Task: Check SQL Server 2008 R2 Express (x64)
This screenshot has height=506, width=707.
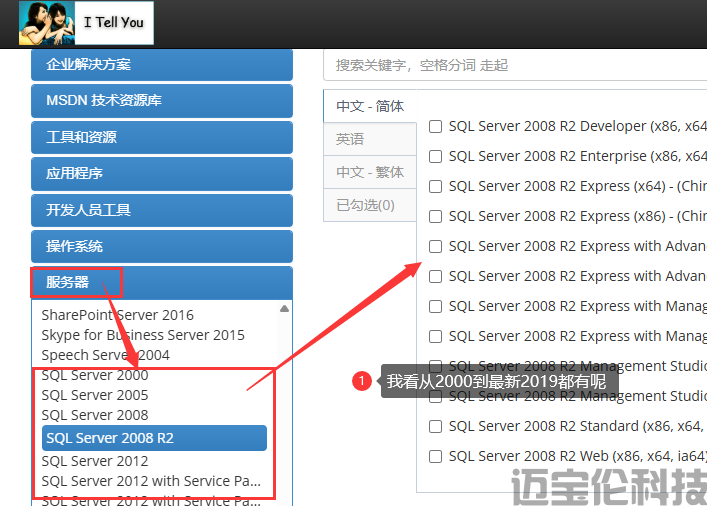Action: click(435, 186)
